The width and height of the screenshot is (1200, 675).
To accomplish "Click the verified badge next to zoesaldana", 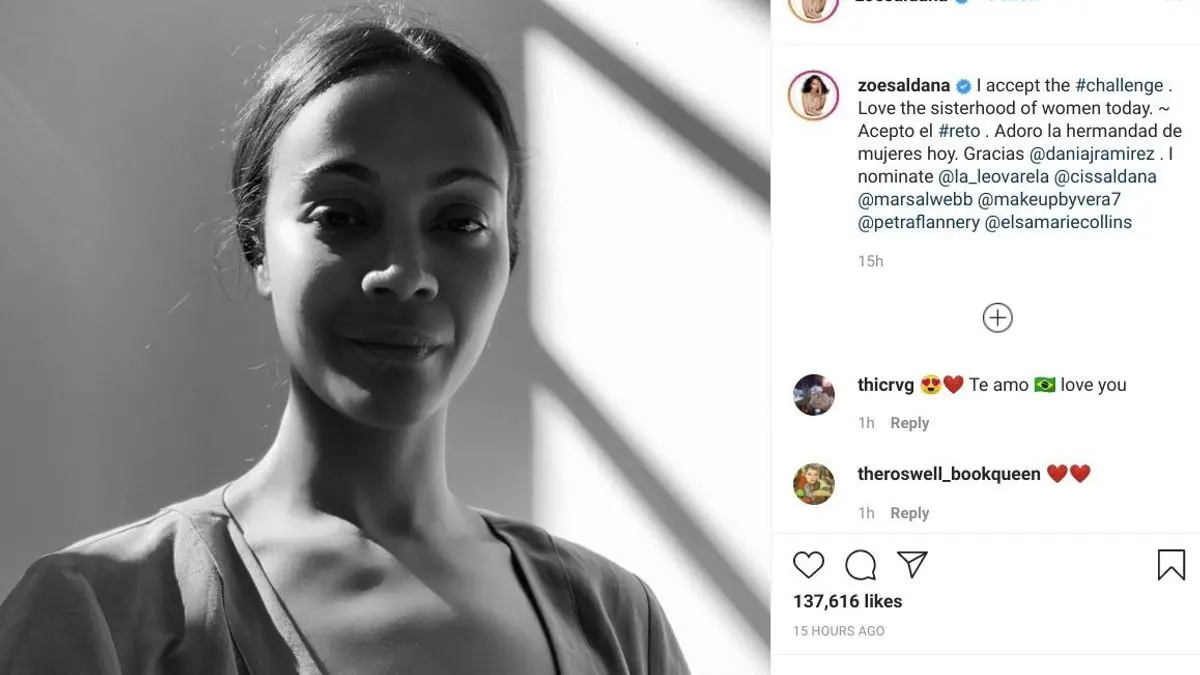I will [x=963, y=86].
